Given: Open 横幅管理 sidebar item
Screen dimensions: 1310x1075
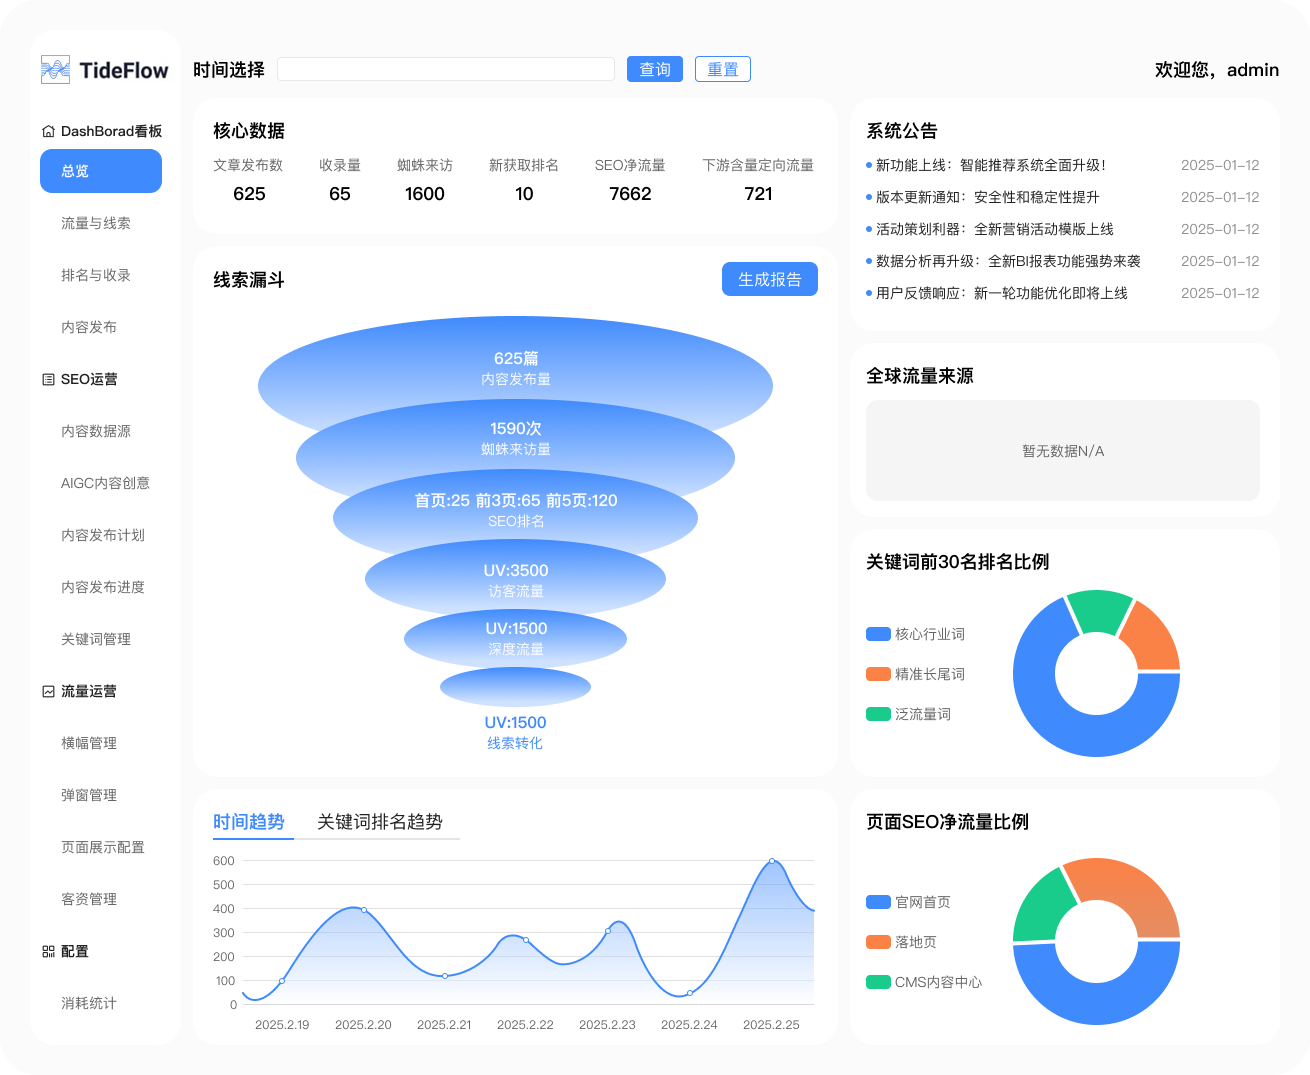Looking at the screenshot, I should tap(89, 743).
